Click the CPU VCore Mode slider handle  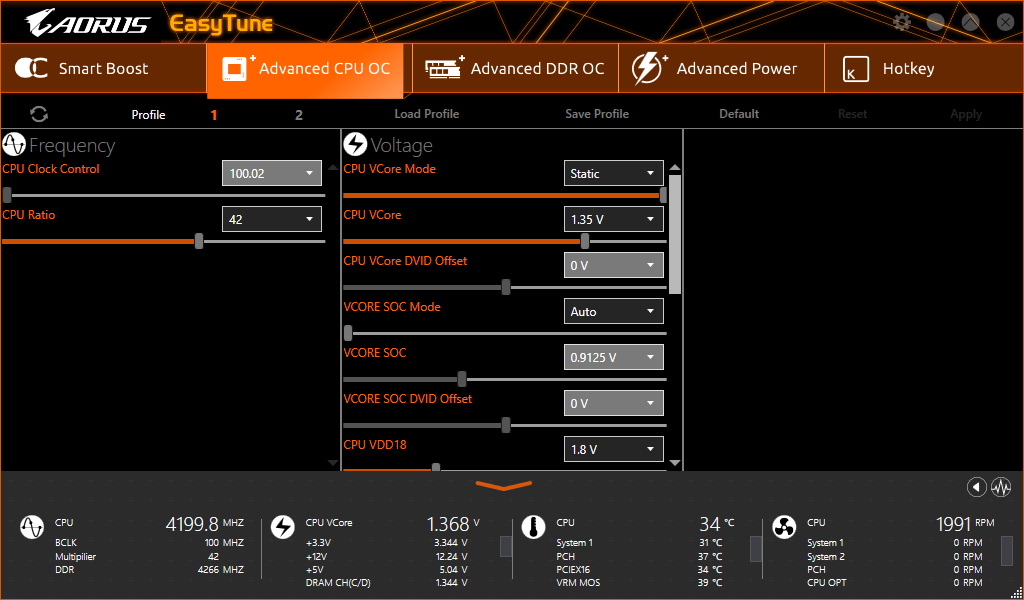(x=664, y=195)
